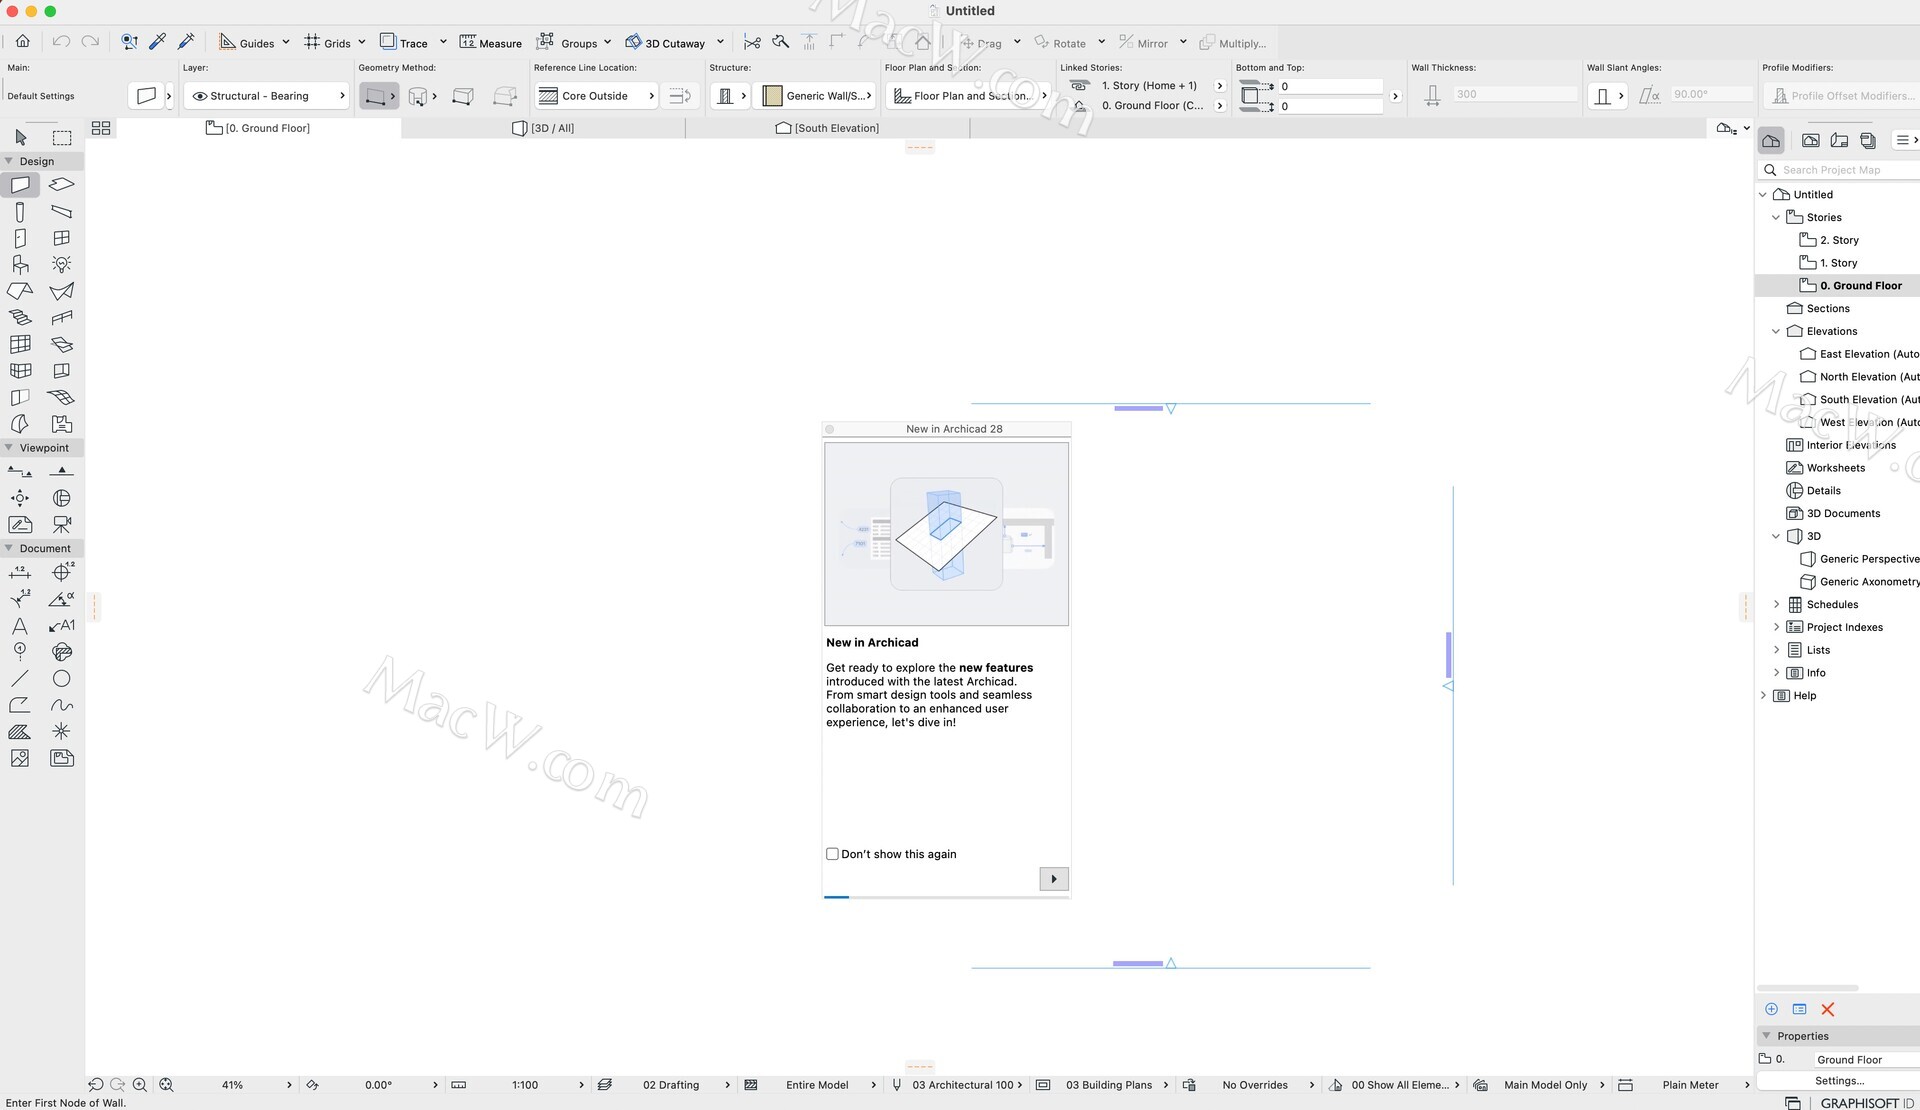Select the Circle tool

point(62,678)
